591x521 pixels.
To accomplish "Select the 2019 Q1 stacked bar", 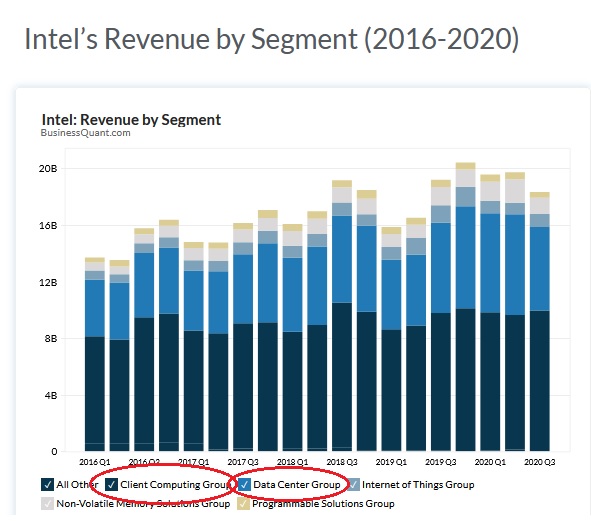I will coord(391,339).
